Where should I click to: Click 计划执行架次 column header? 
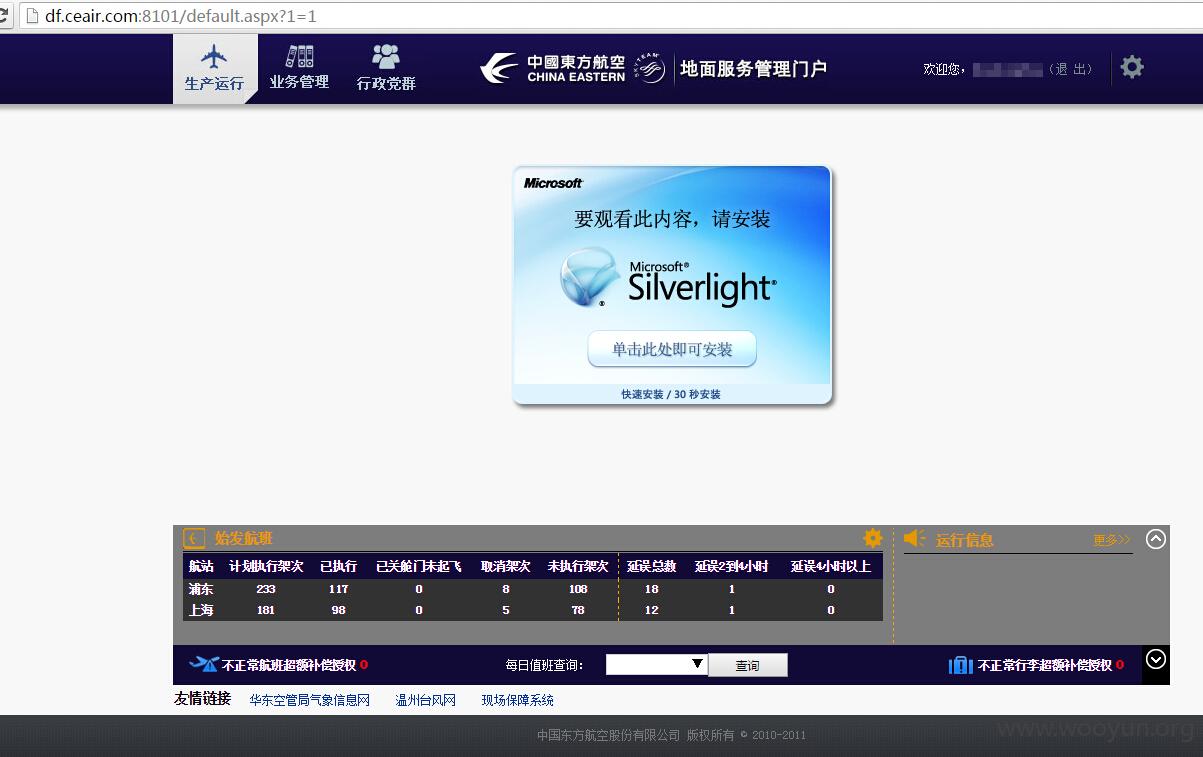[x=266, y=566]
